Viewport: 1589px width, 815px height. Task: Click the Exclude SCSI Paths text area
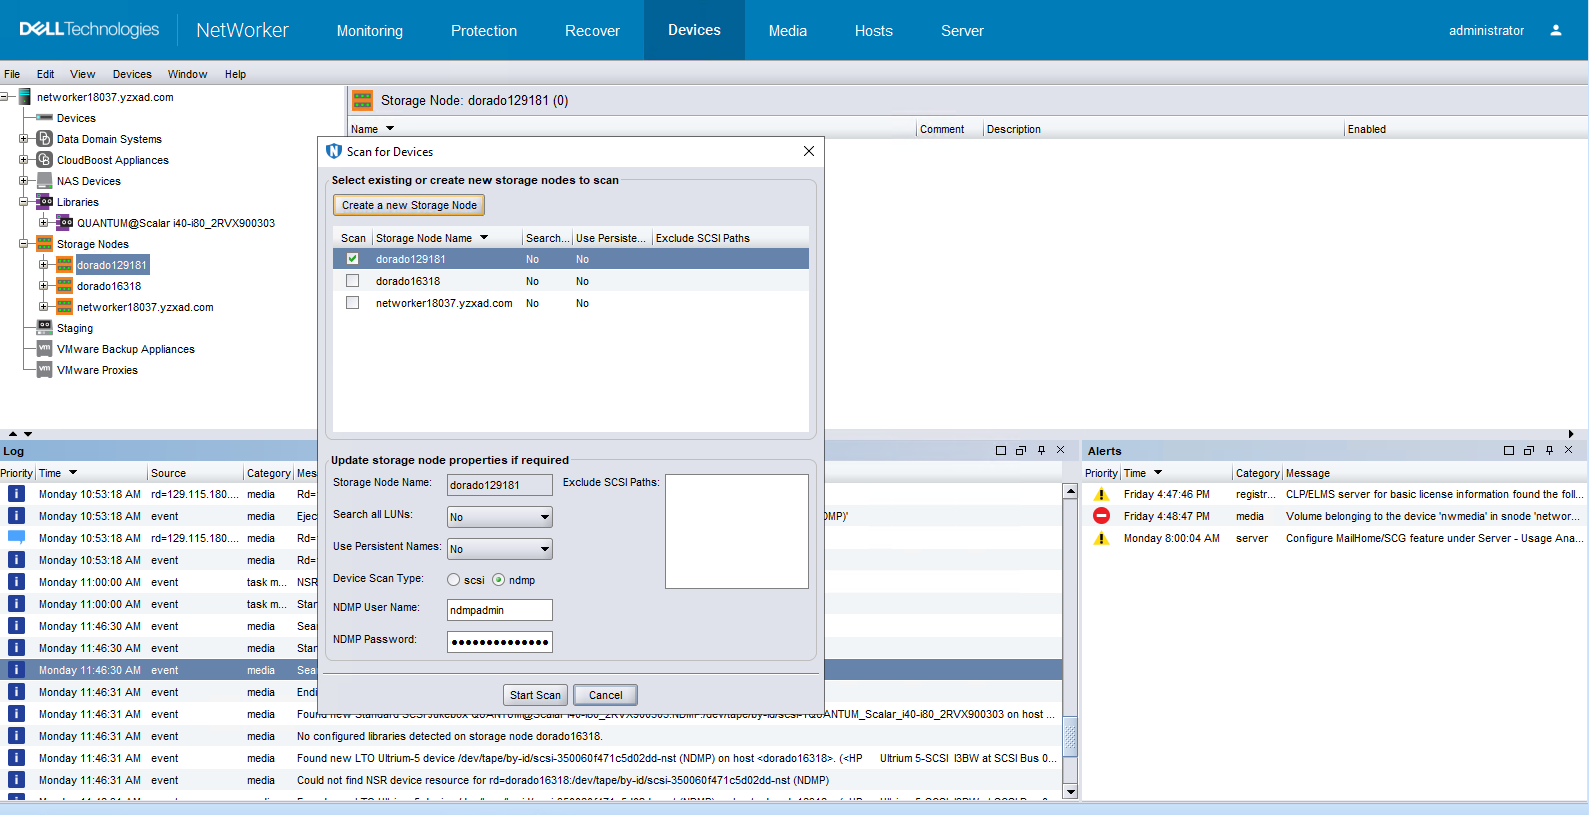(736, 531)
